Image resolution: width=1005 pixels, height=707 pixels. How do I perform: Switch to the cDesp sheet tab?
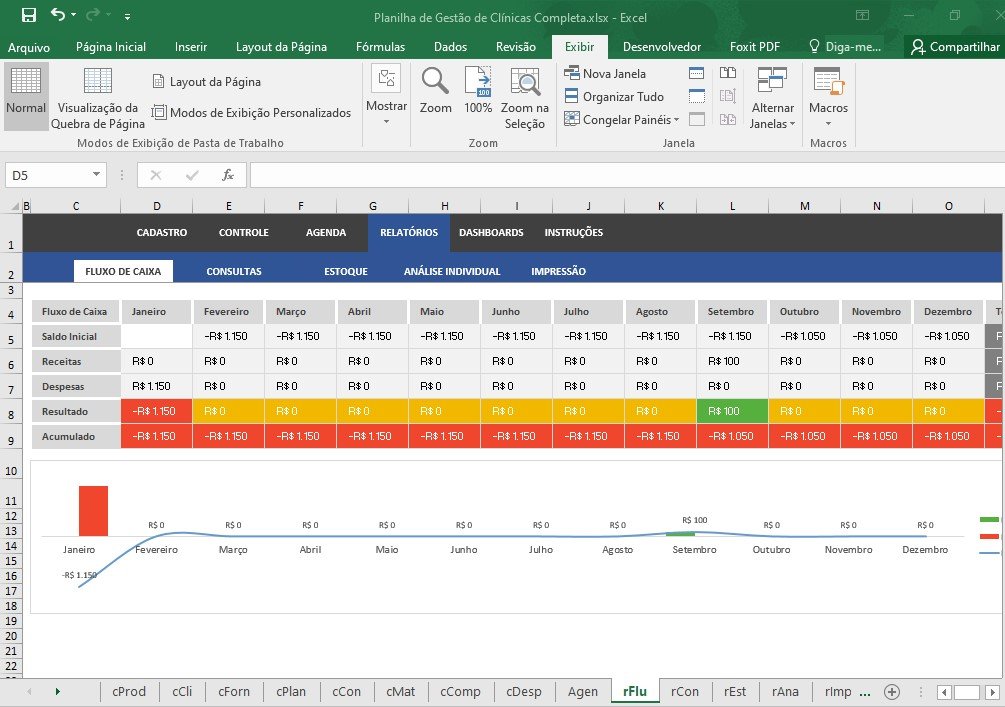524,691
